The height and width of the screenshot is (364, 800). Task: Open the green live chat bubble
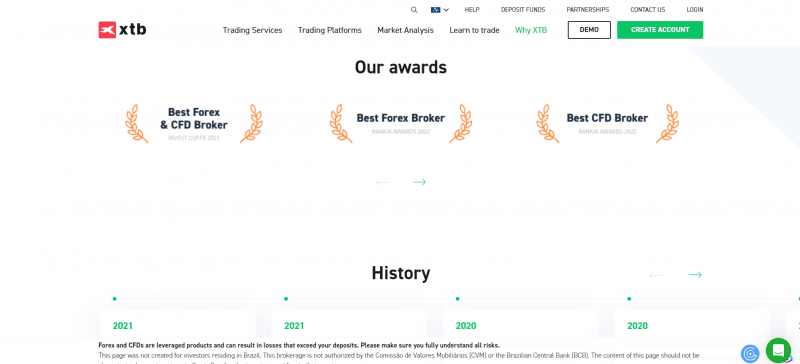click(x=778, y=350)
